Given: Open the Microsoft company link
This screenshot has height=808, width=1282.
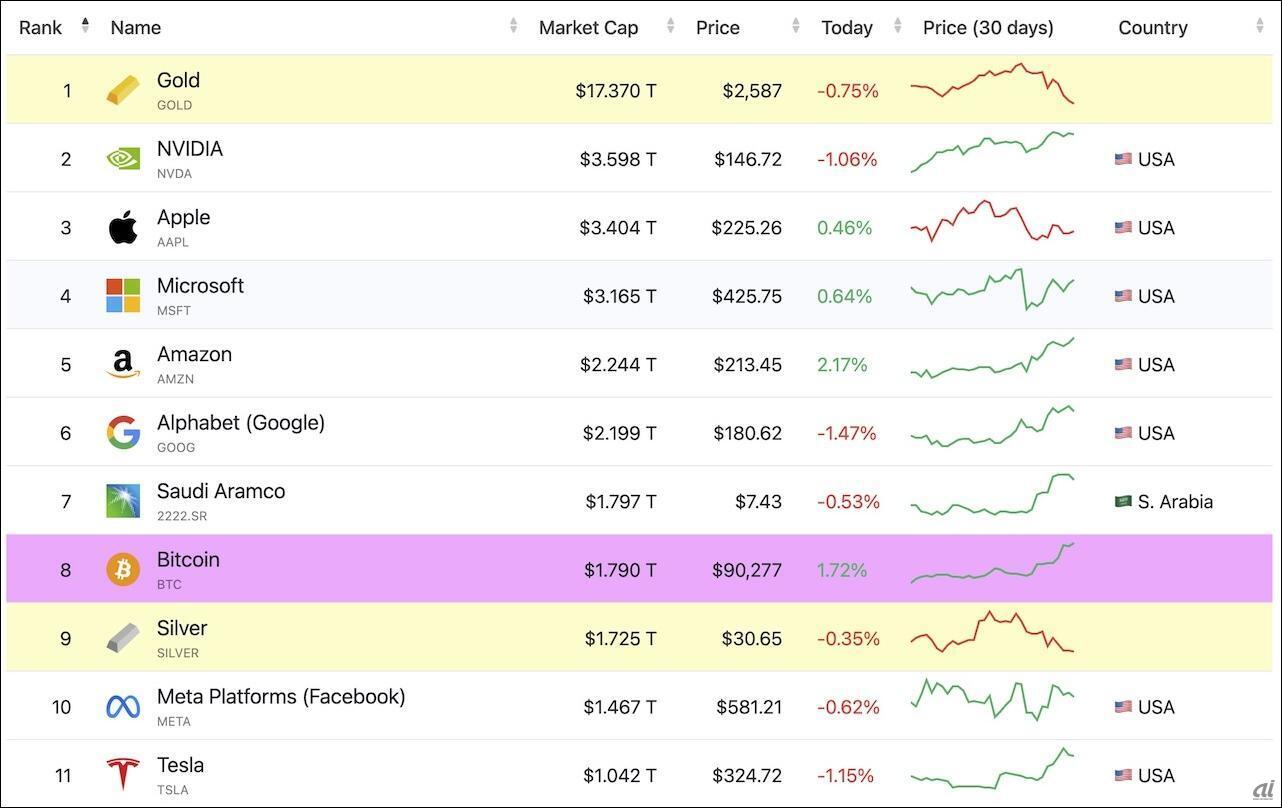Looking at the screenshot, I should 200,286.
